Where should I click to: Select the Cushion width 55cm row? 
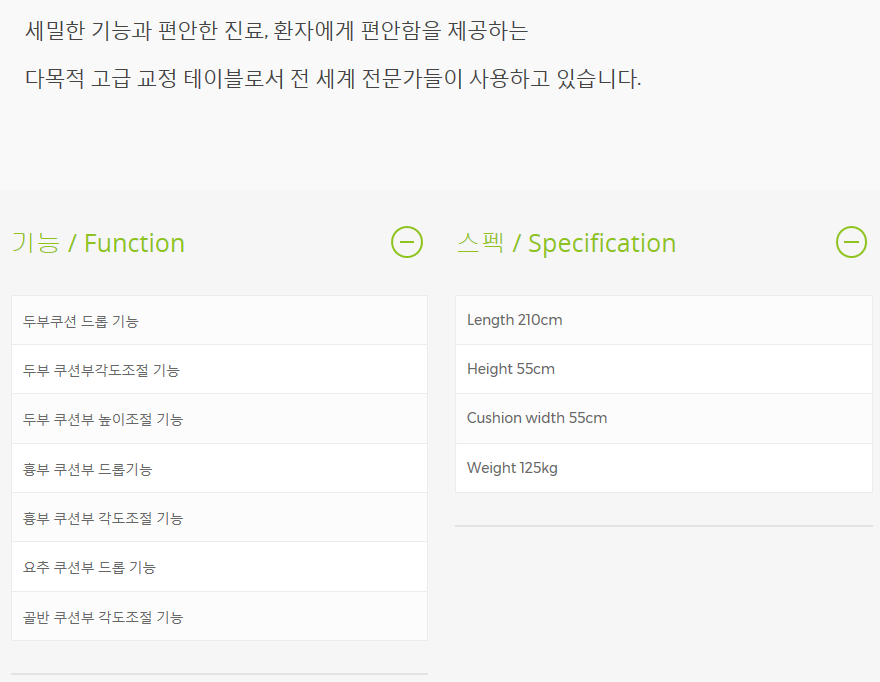pyautogui.click(x=663, y=418)
